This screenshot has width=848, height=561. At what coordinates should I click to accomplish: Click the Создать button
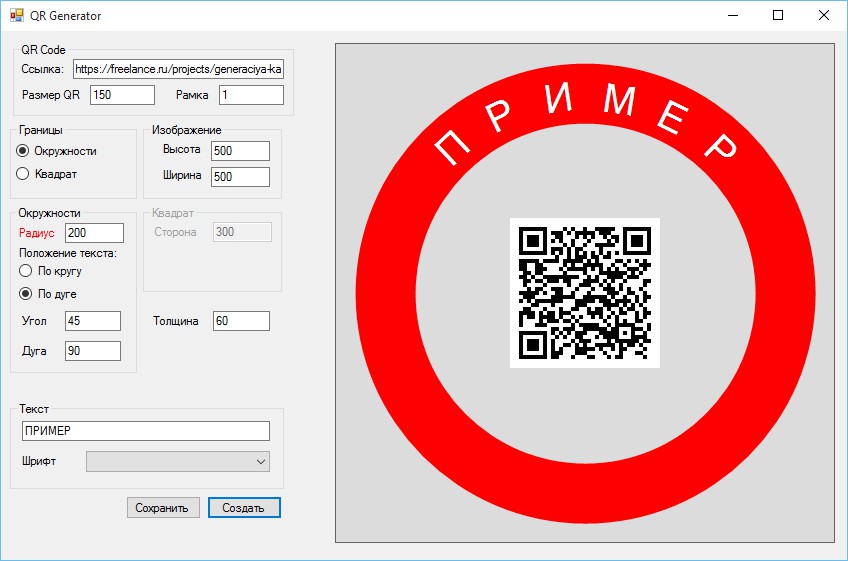[244, 507]
